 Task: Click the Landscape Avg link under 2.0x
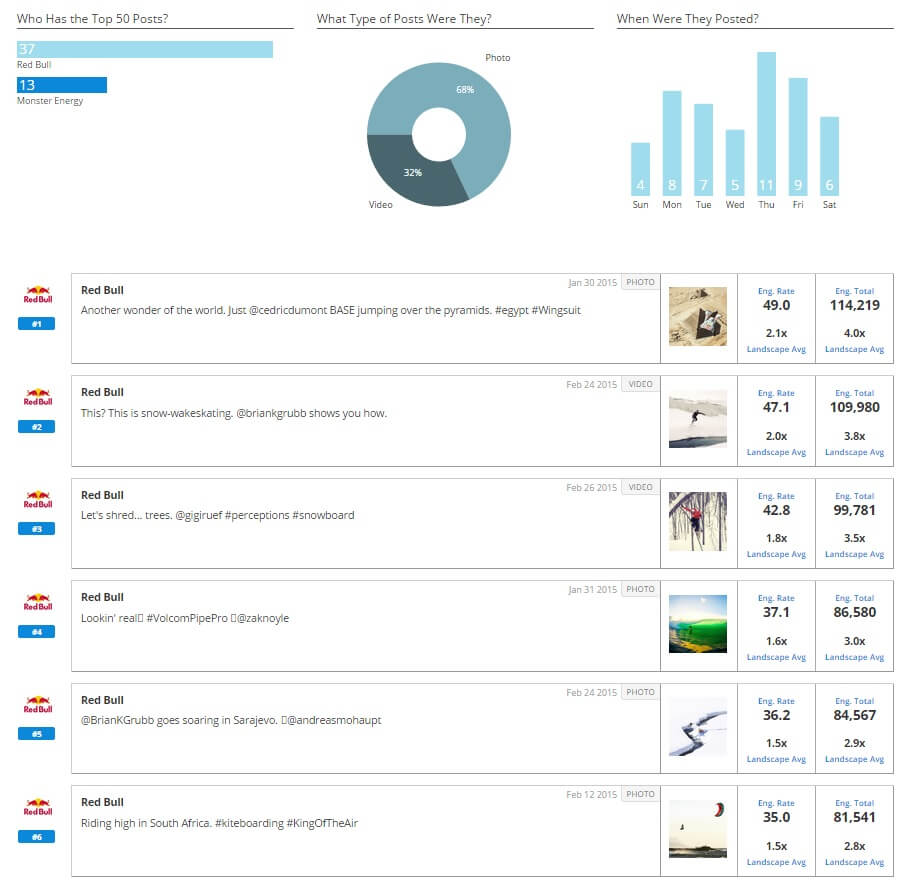pyautogui.click(x=776, y=453)
